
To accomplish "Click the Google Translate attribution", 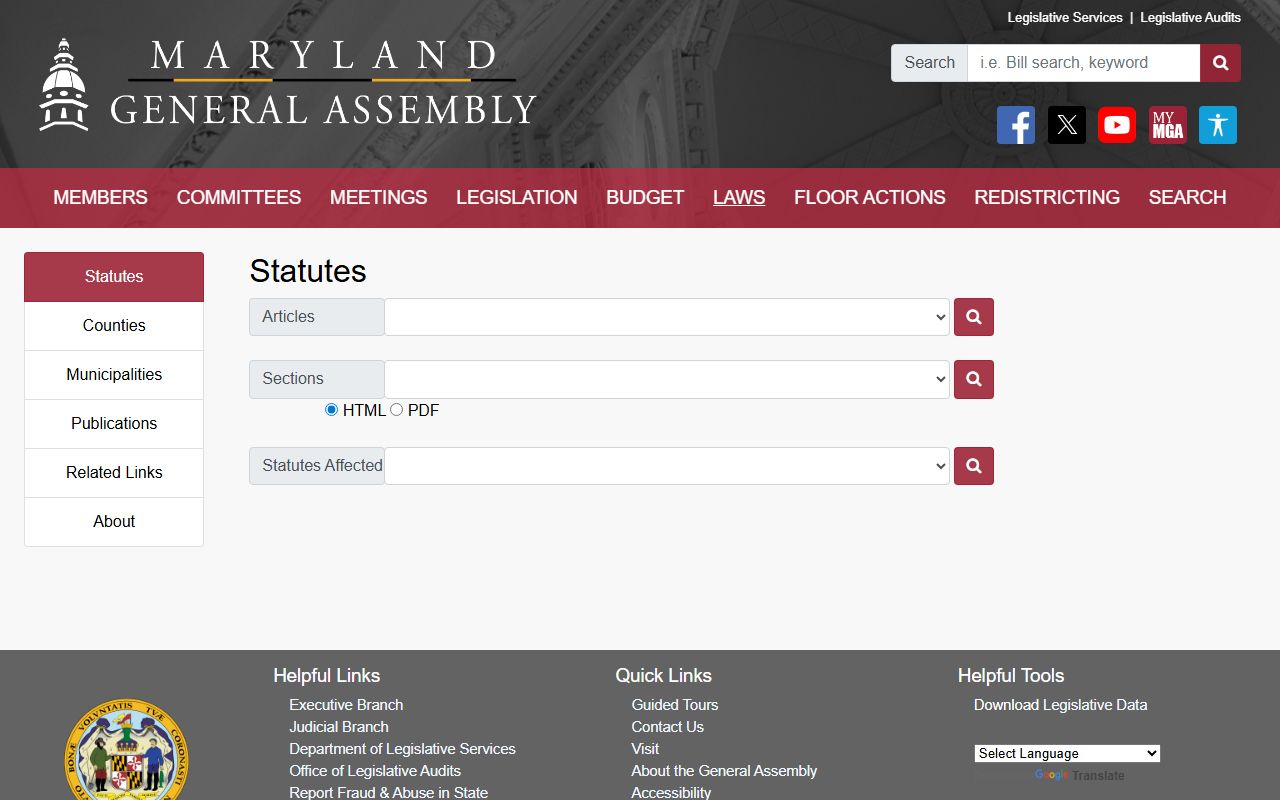I will (1080, 776).
